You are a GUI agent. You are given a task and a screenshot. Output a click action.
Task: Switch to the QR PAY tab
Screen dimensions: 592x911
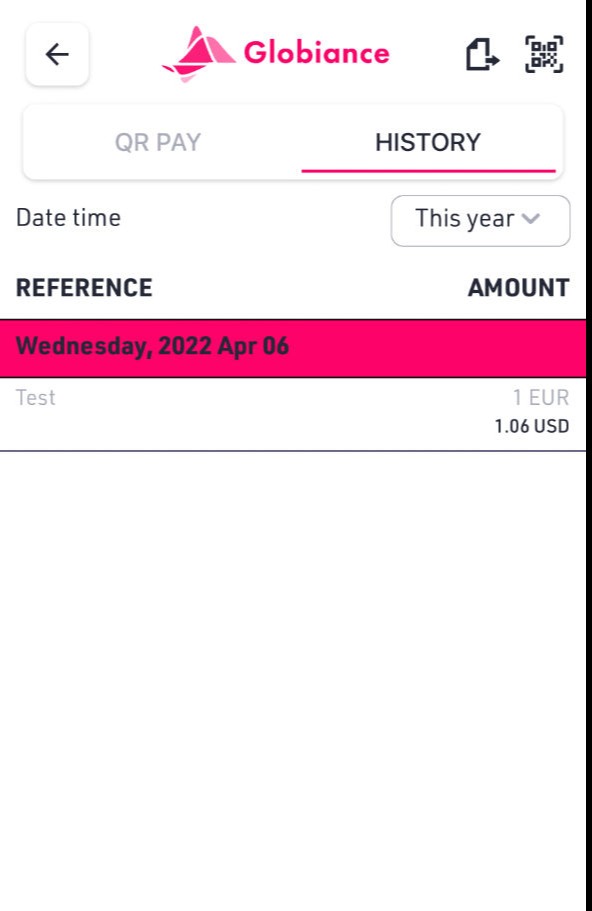tap(161, 142)
